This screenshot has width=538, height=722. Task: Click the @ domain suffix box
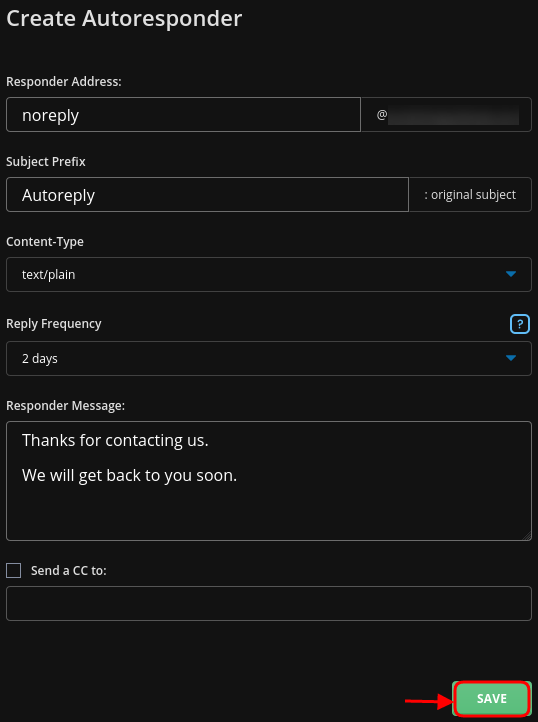[446, 115]
